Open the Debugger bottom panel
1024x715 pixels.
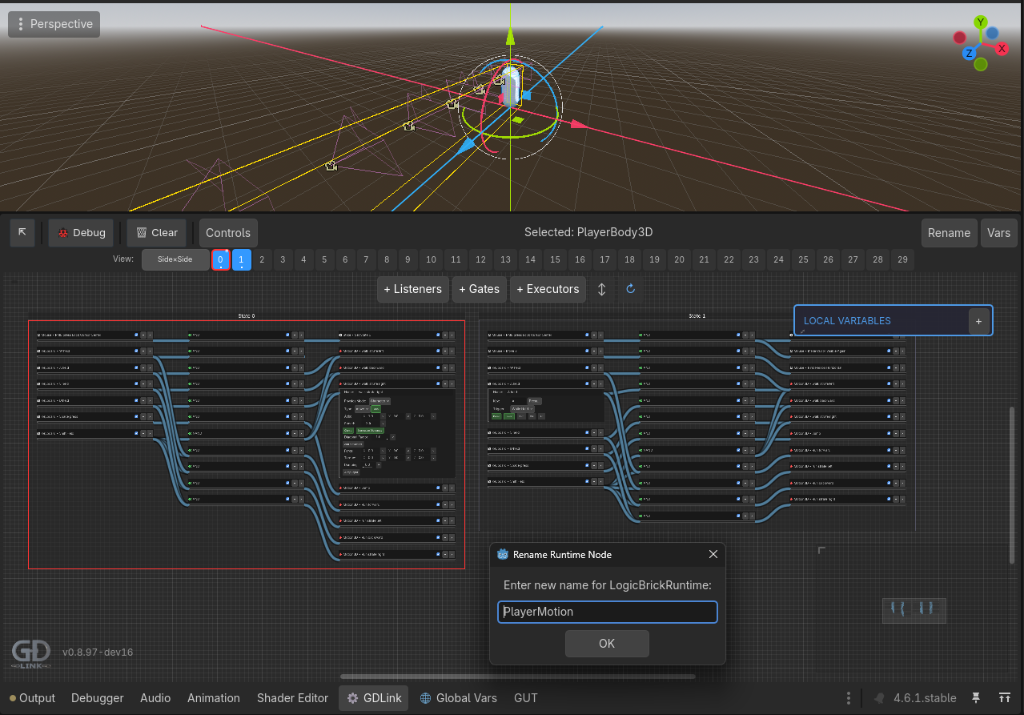click(x=97, y=697)
